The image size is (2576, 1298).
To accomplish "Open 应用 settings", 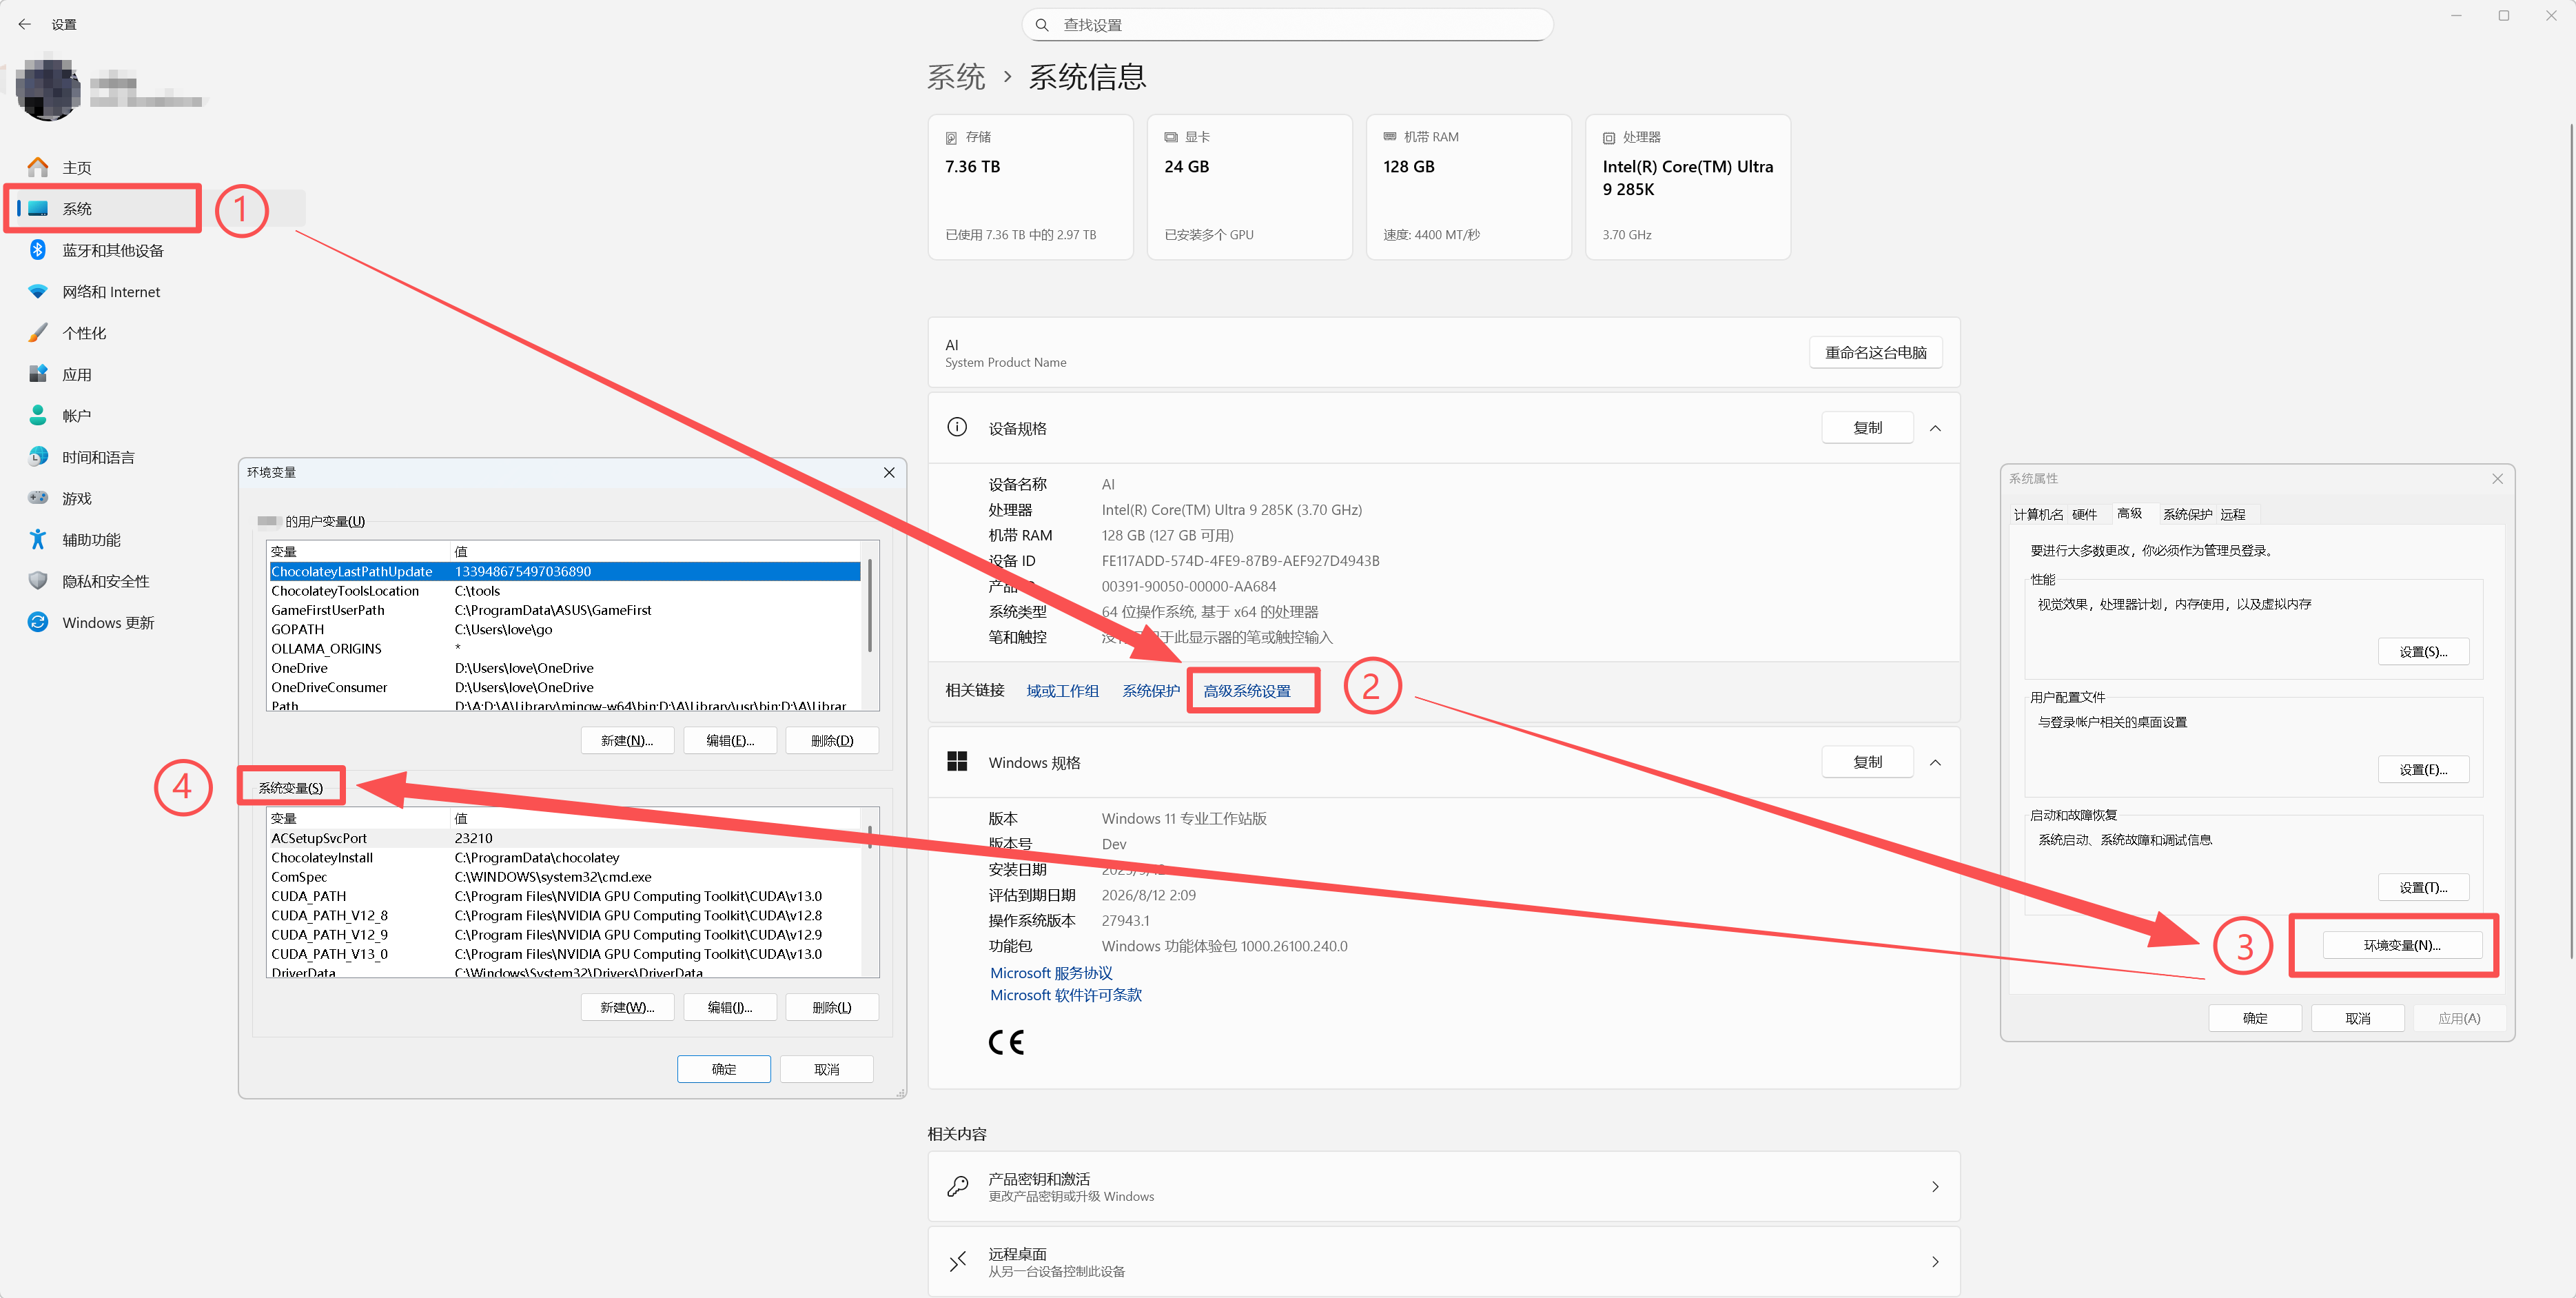I will tap(76, 374).
